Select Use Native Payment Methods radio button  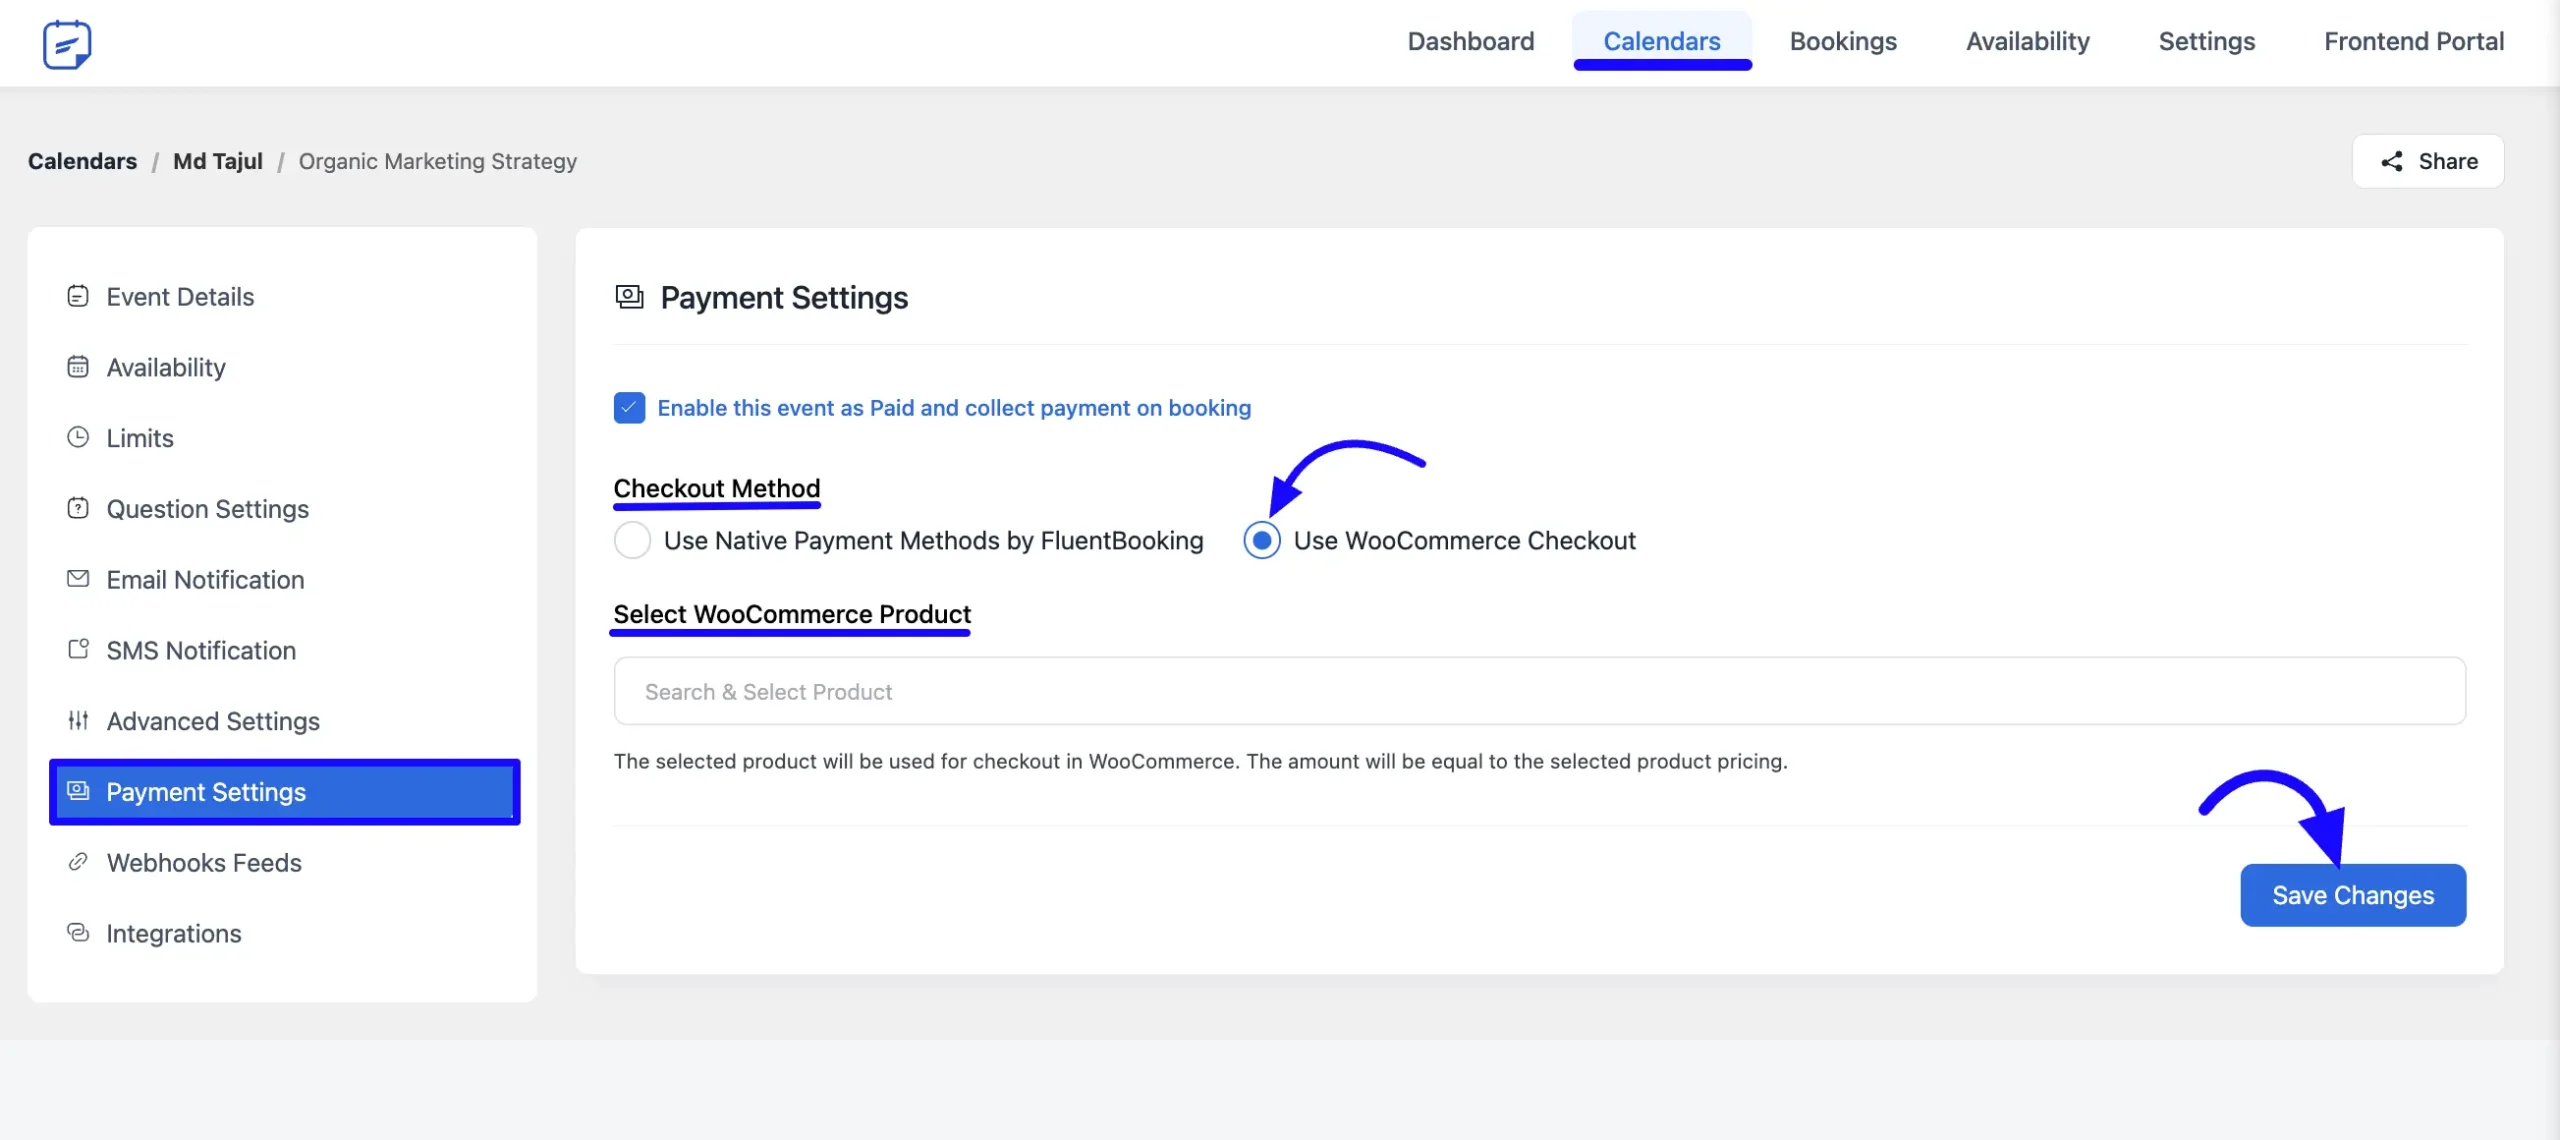tap(632, 541)
